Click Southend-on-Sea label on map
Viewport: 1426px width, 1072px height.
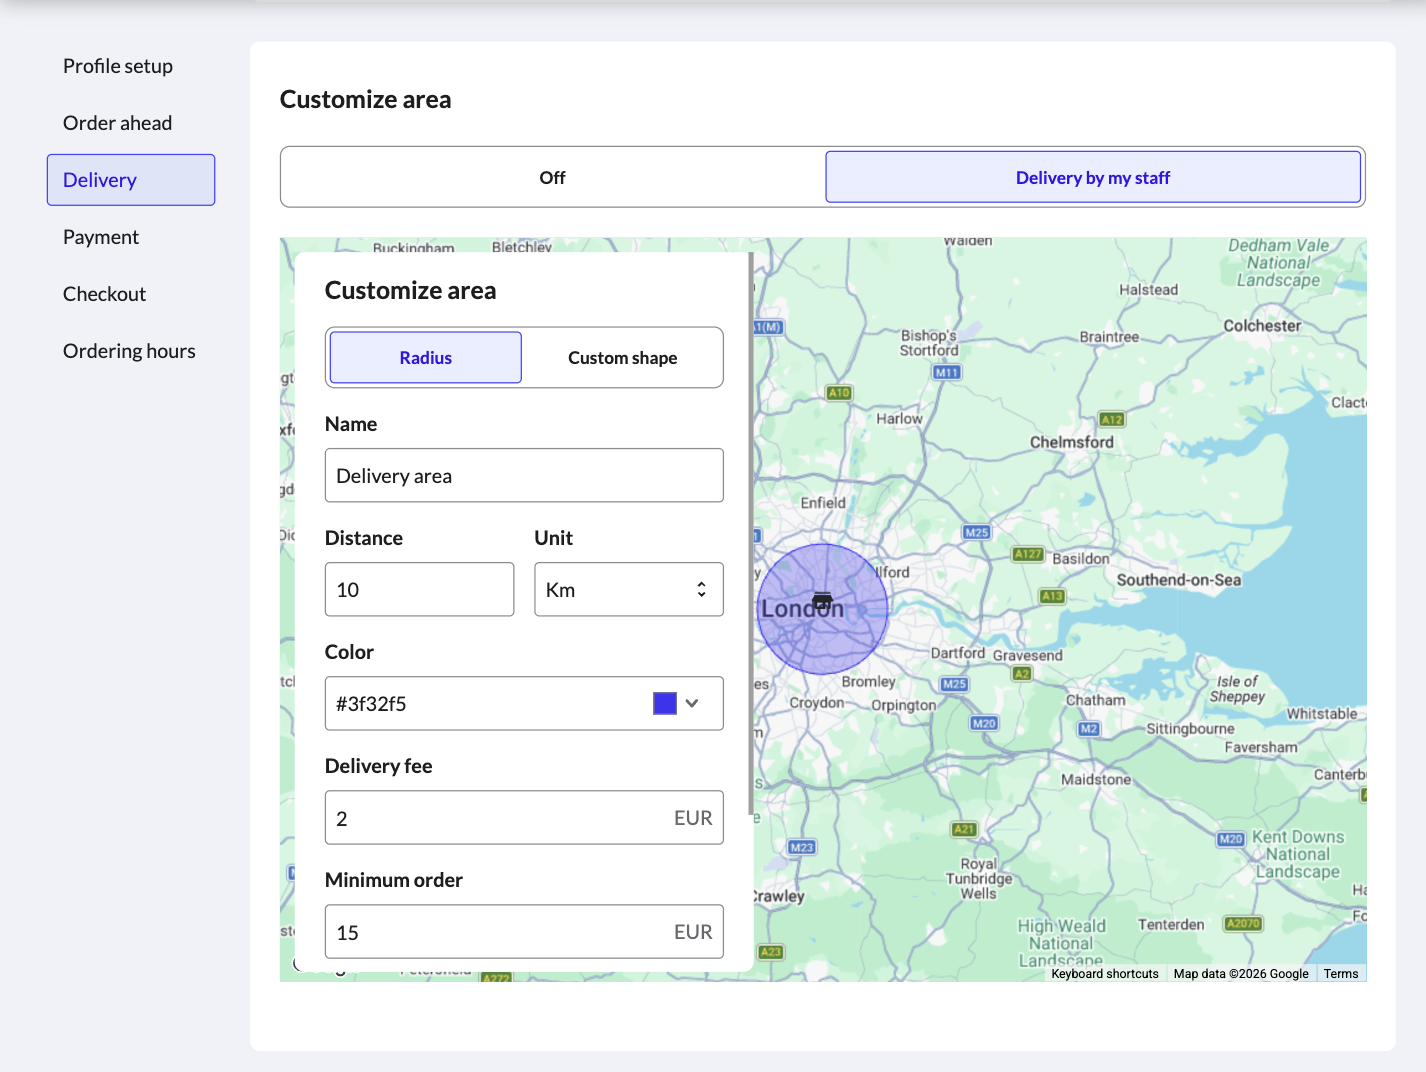pos(1179,580)
